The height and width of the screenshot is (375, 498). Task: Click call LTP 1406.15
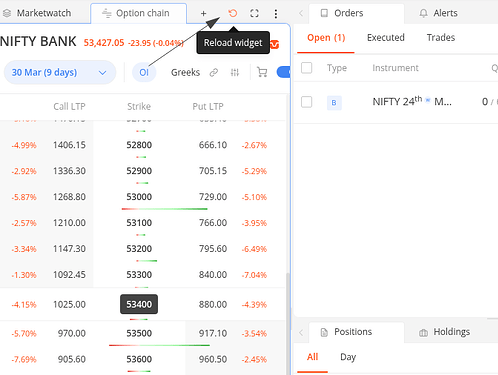point(69,145)
